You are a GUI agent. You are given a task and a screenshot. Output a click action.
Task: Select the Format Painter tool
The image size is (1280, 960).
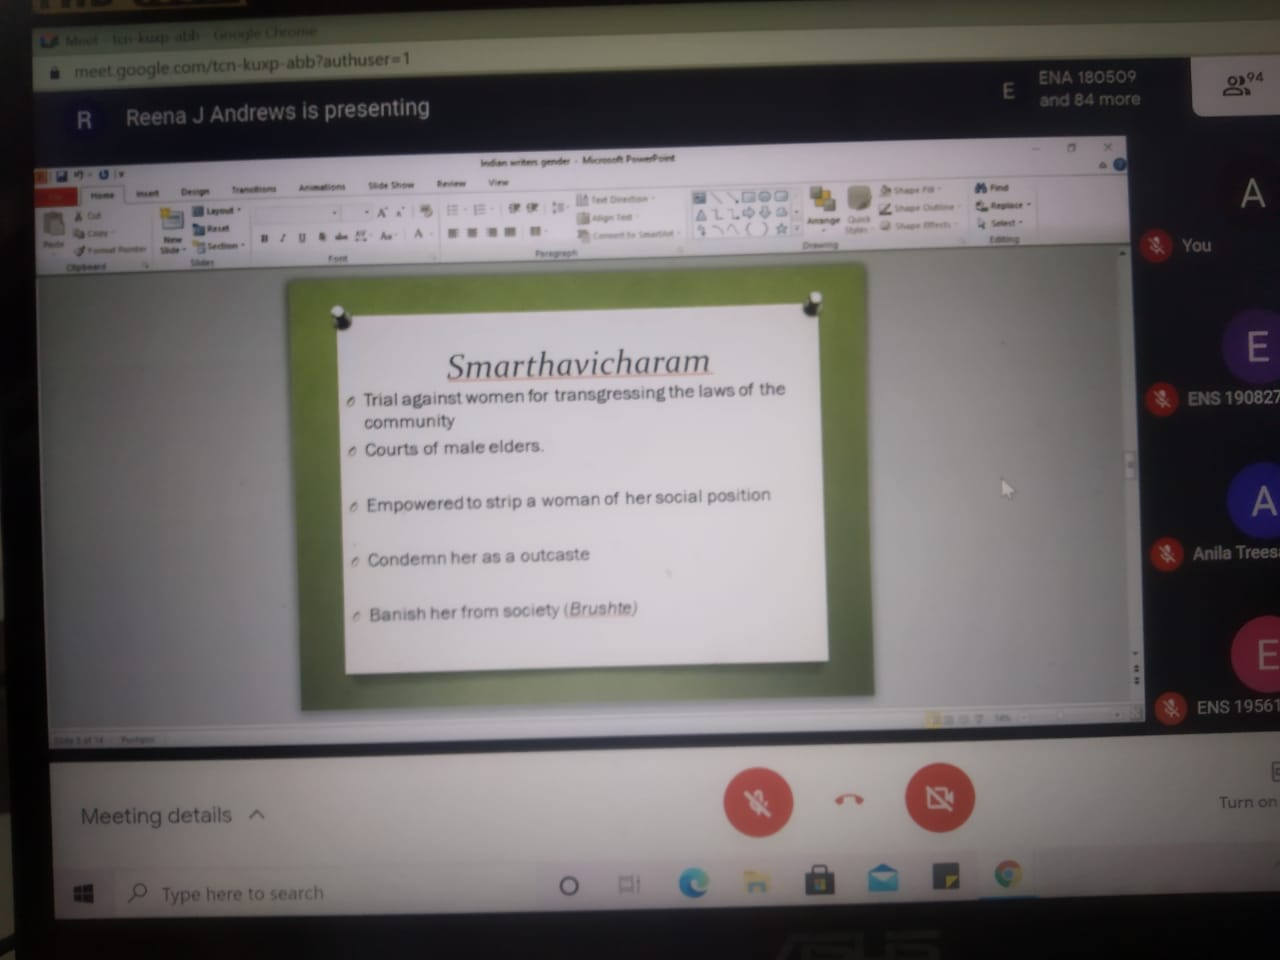coord(109,250)
